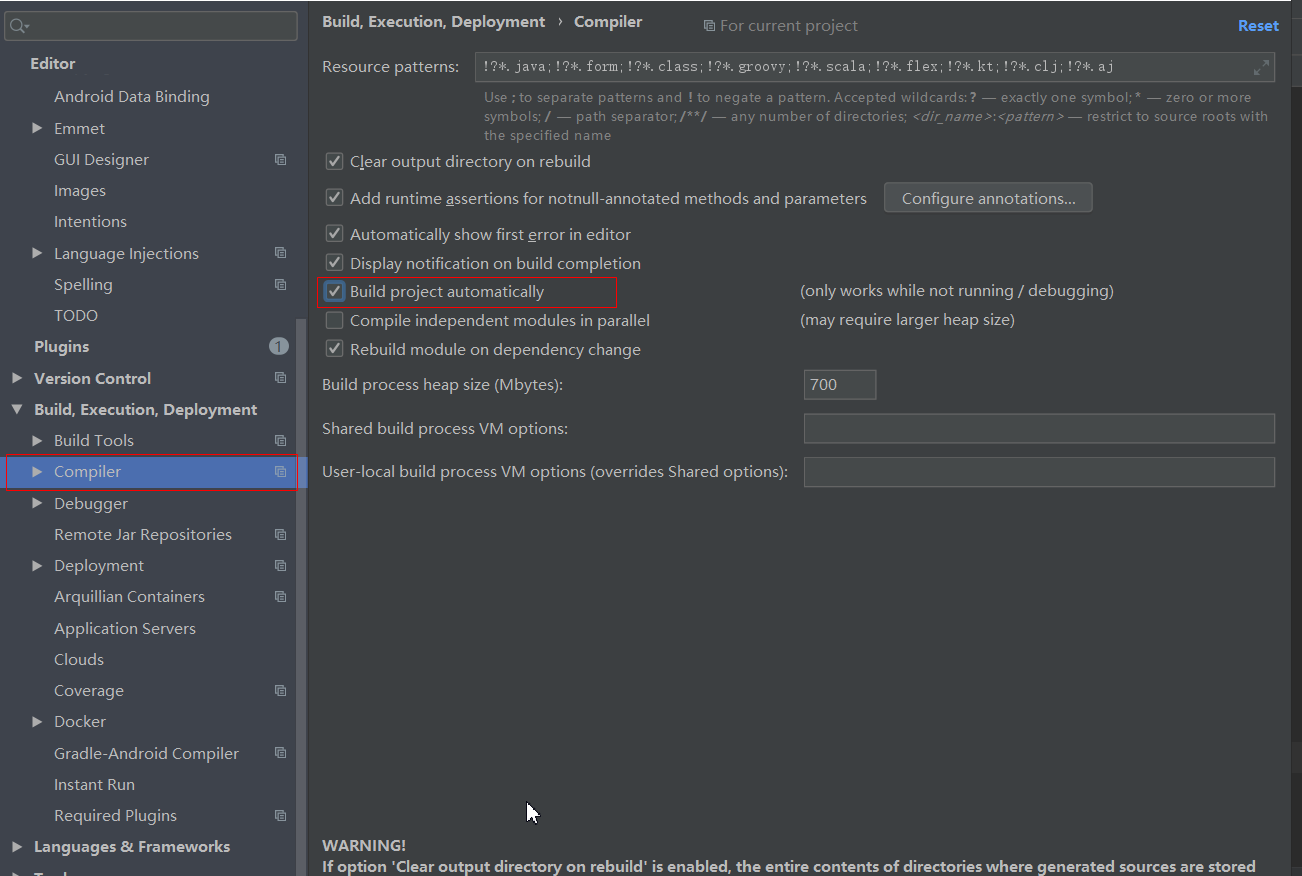Select the TODO settings page
This screenshot has height=876, width=1302.
point(76,315)
